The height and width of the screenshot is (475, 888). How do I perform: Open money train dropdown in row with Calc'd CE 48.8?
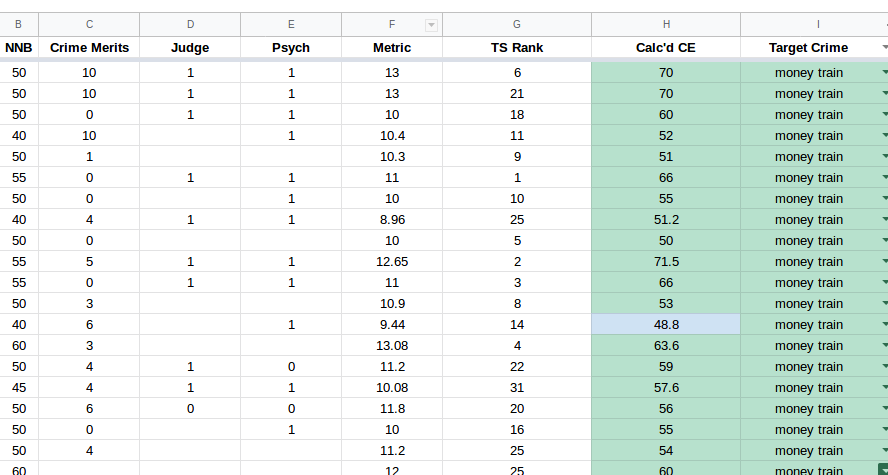[885, 324]
